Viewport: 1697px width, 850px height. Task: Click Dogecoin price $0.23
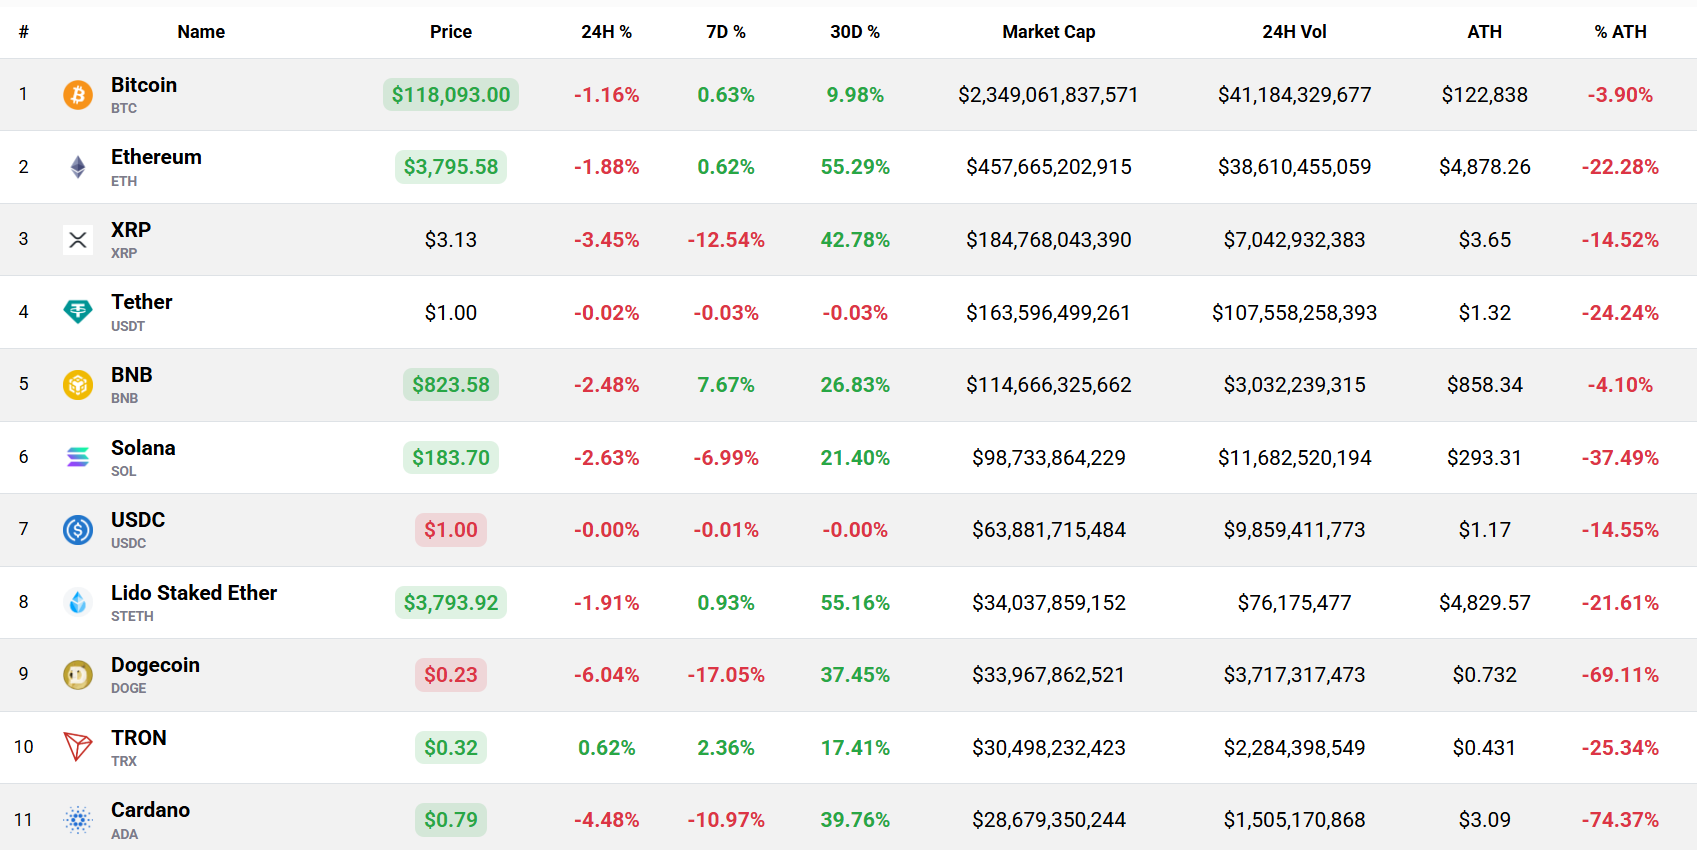(x=451, y=675)
